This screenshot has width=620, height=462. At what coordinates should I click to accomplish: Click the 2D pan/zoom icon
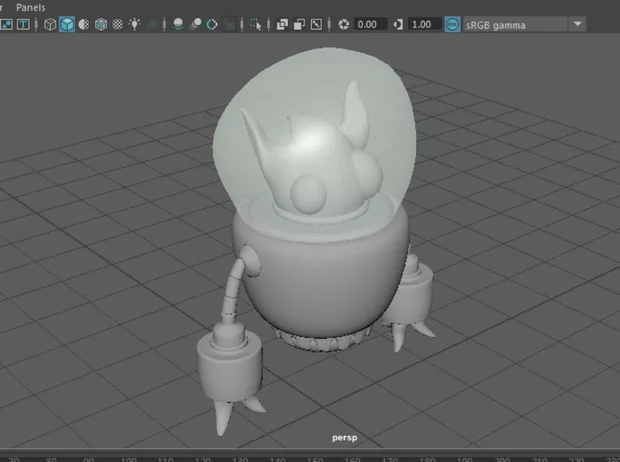[316, 24]
